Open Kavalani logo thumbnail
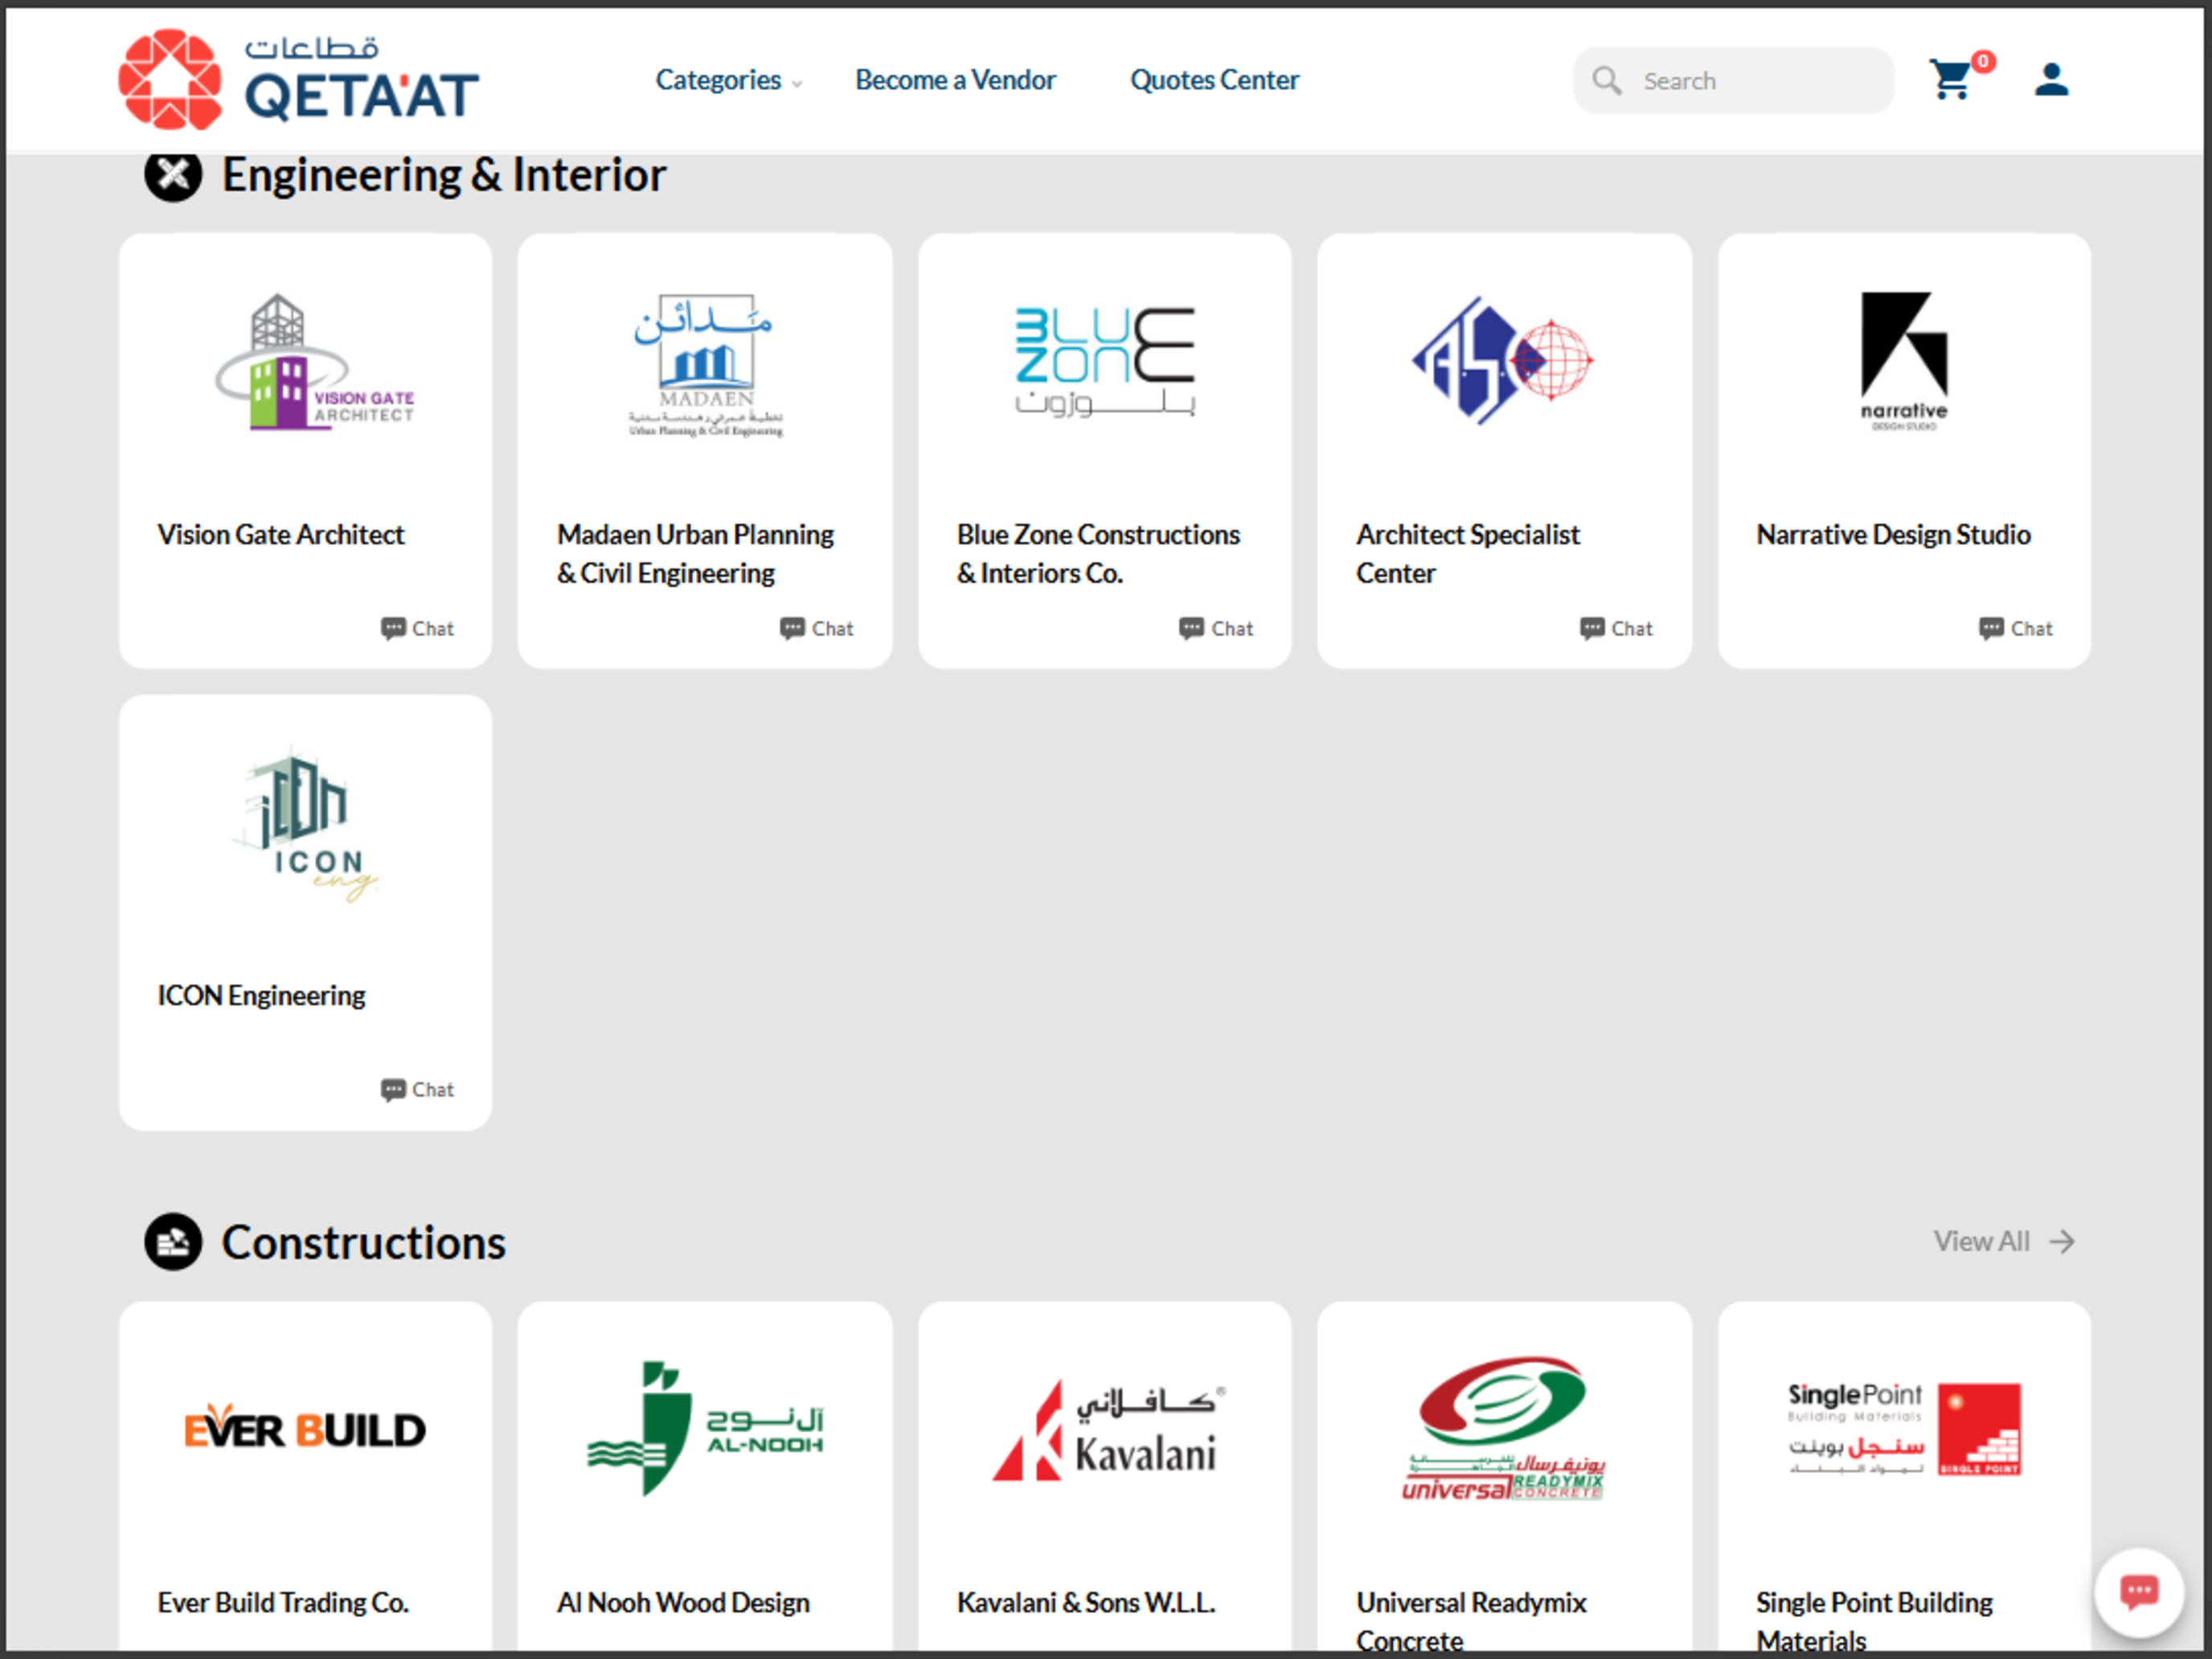This screenshot has width=2212, height=1659. (x=1108, y=1430)
